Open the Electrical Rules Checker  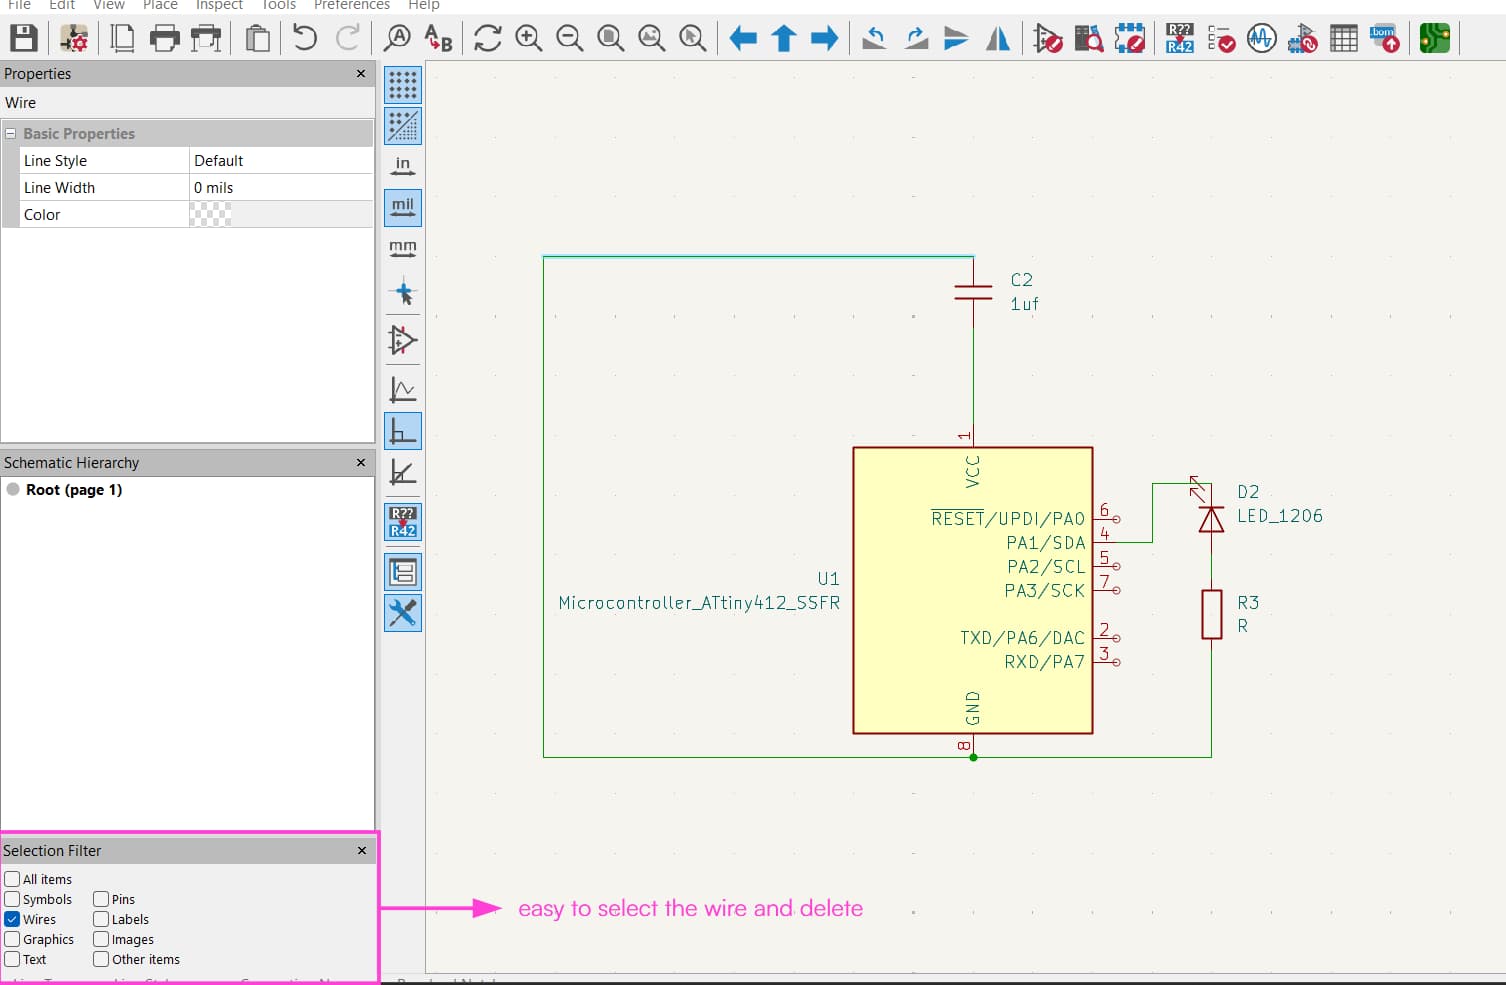(x=1221, y=39)
